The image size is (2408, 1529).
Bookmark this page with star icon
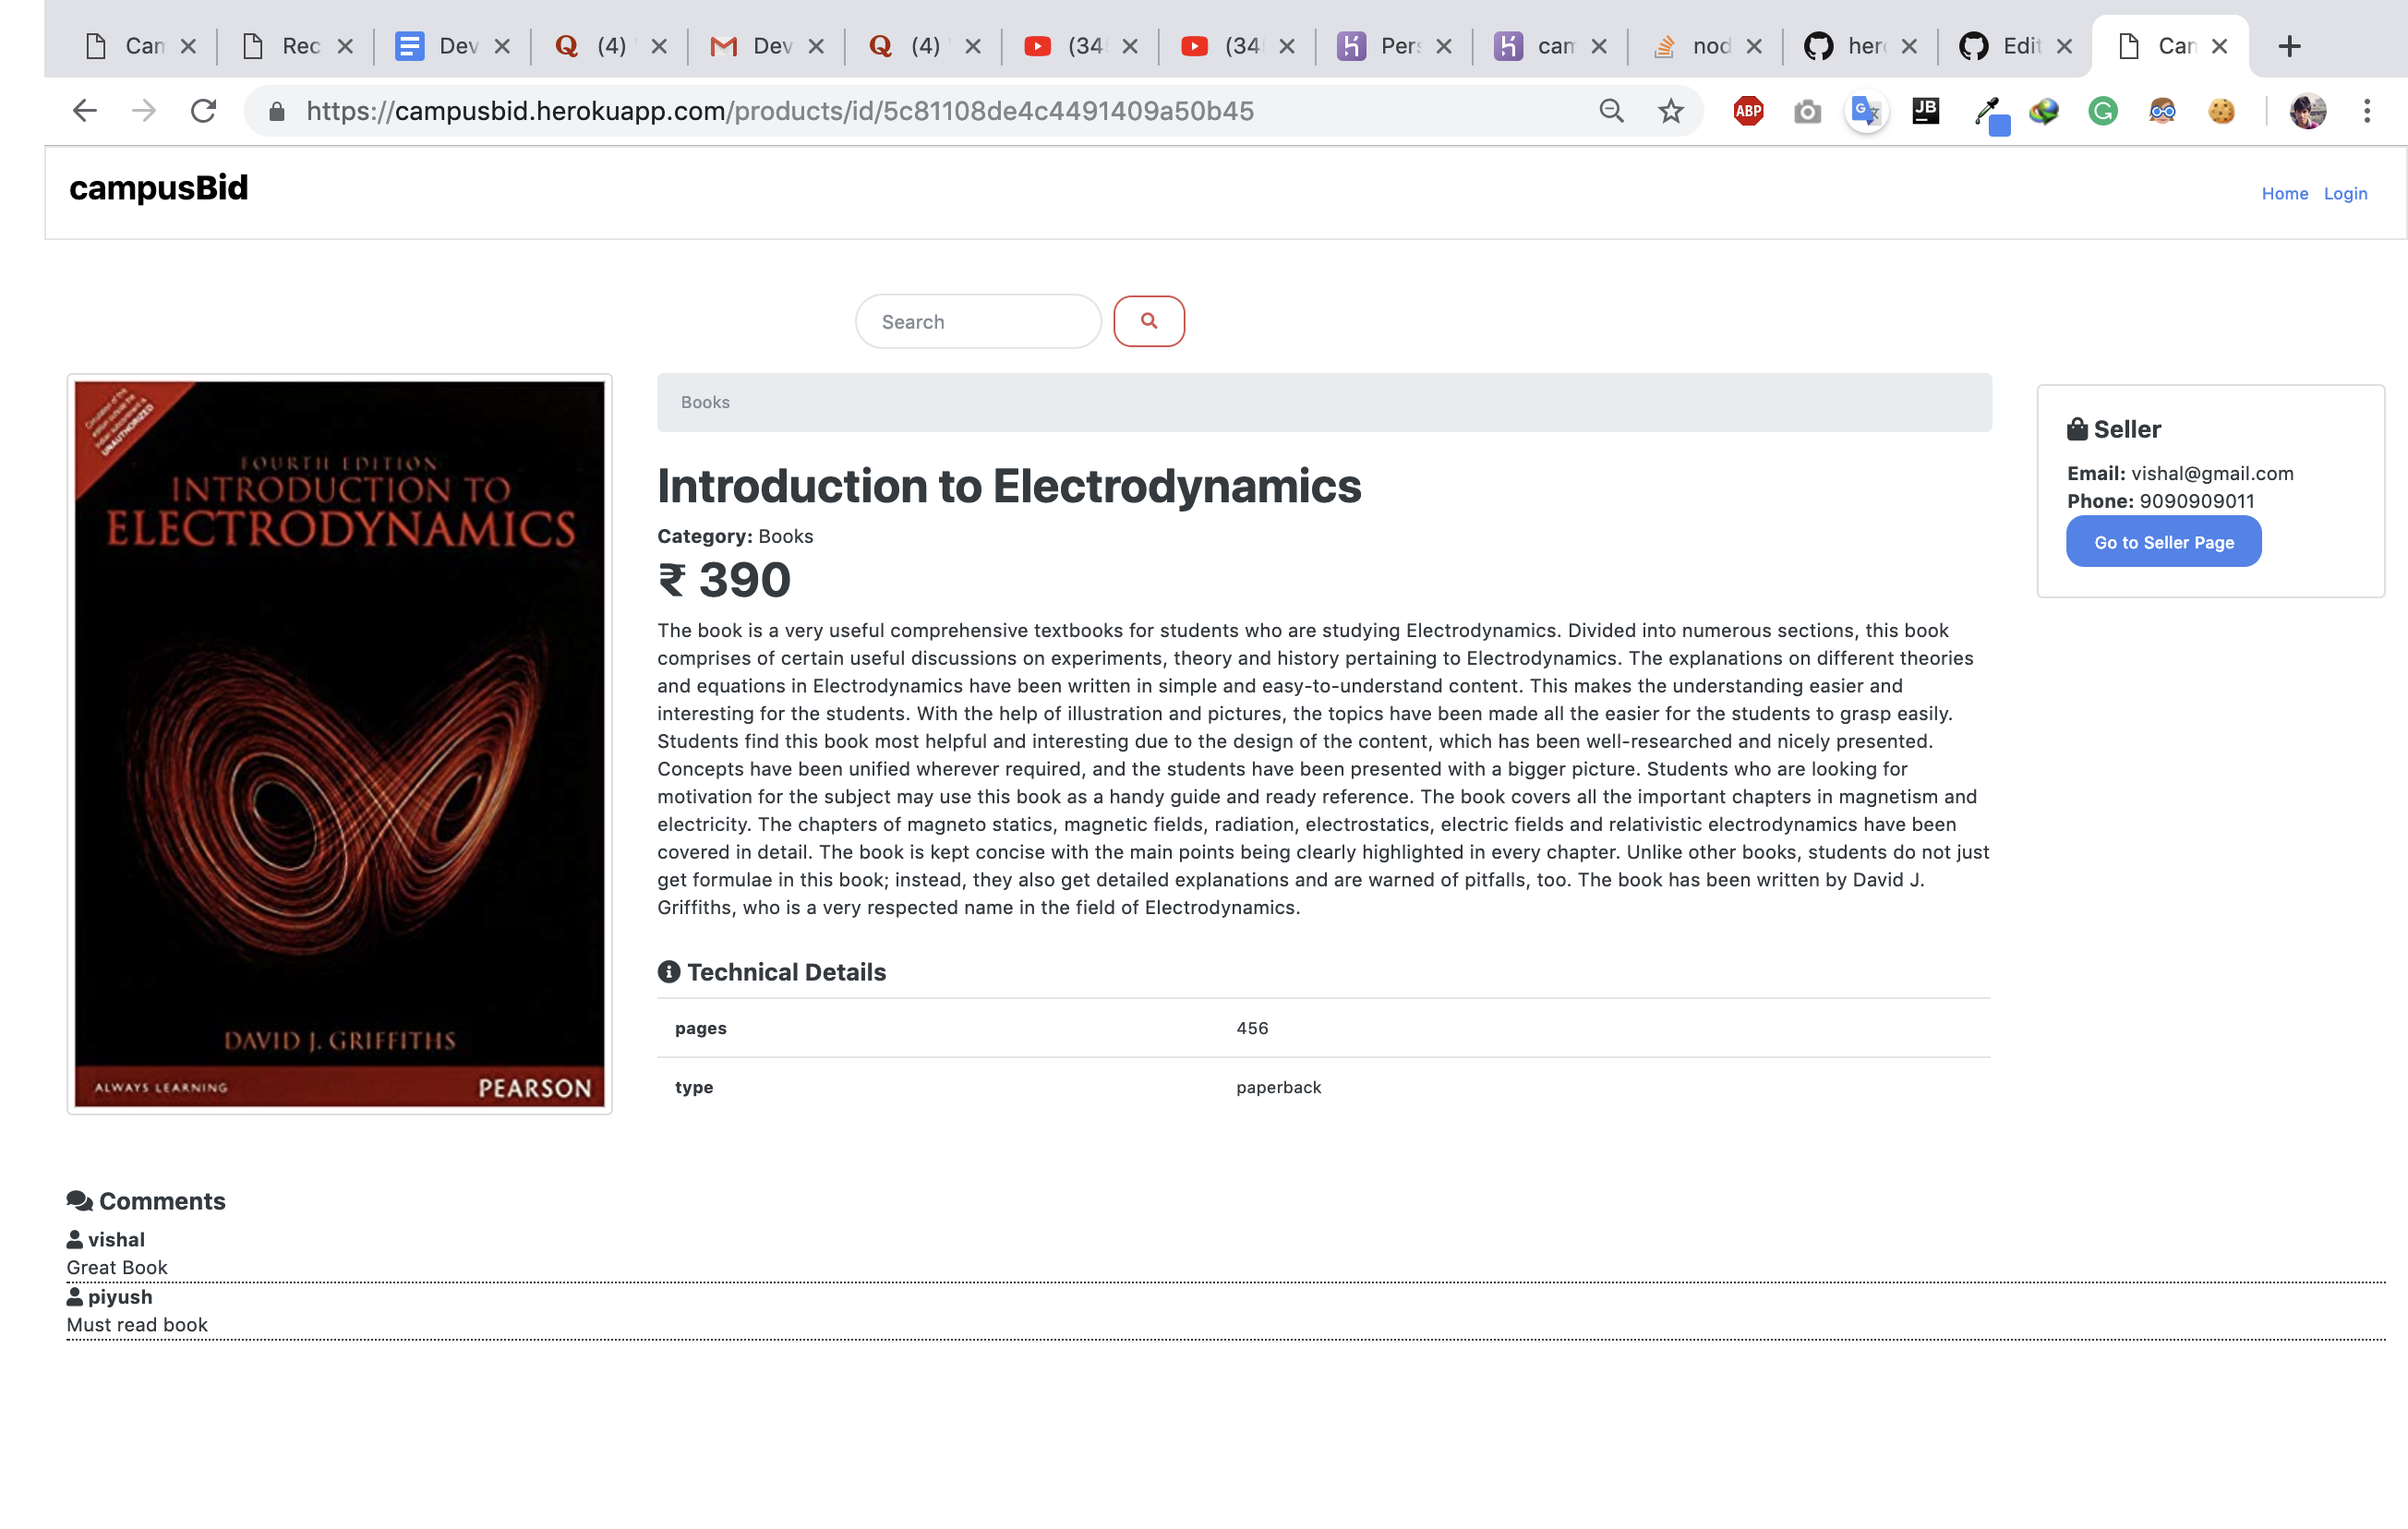[x=1670, y=111]
